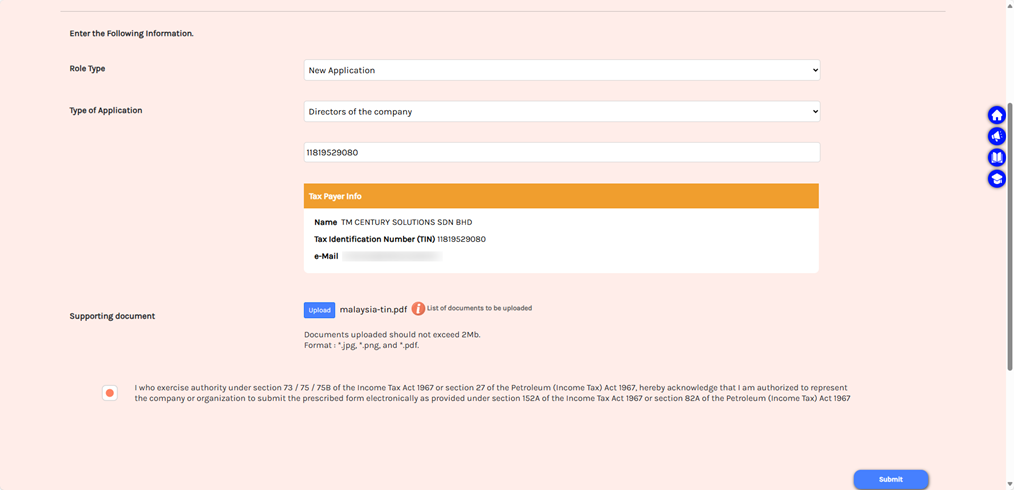Viewport: 1014px width, 490px height.
Task: Click the Type of Application label
Action: point(106,111)
